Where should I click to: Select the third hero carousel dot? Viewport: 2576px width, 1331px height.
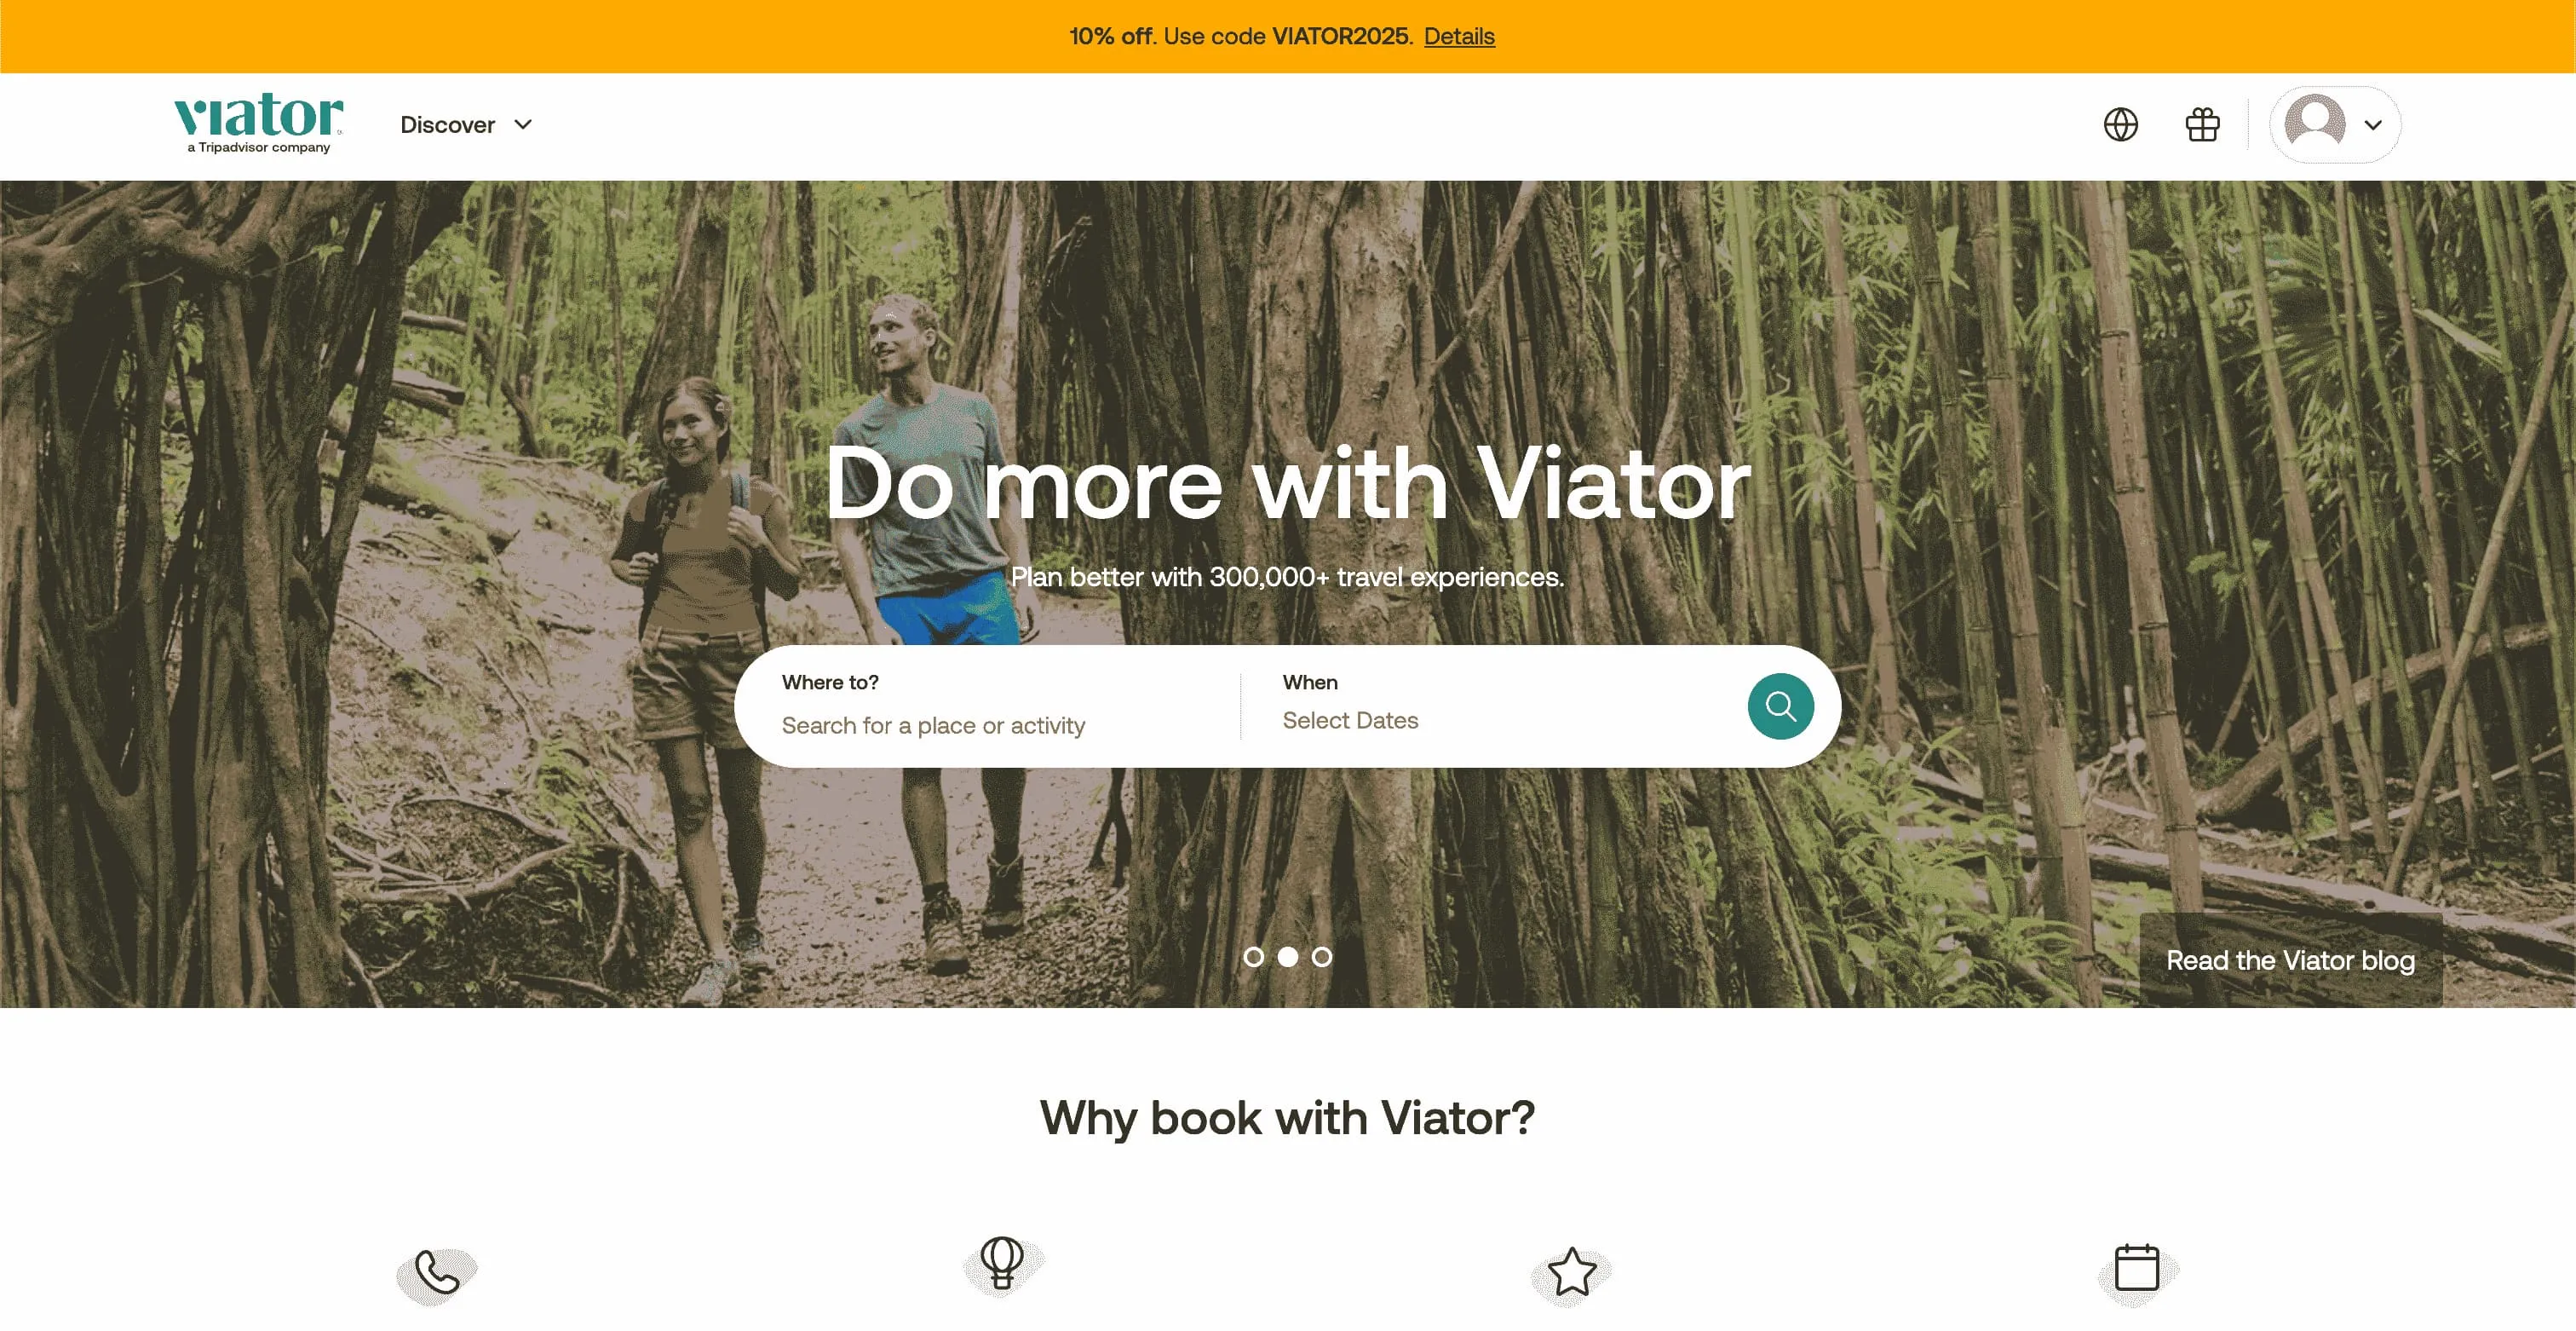click(1322, 957)
